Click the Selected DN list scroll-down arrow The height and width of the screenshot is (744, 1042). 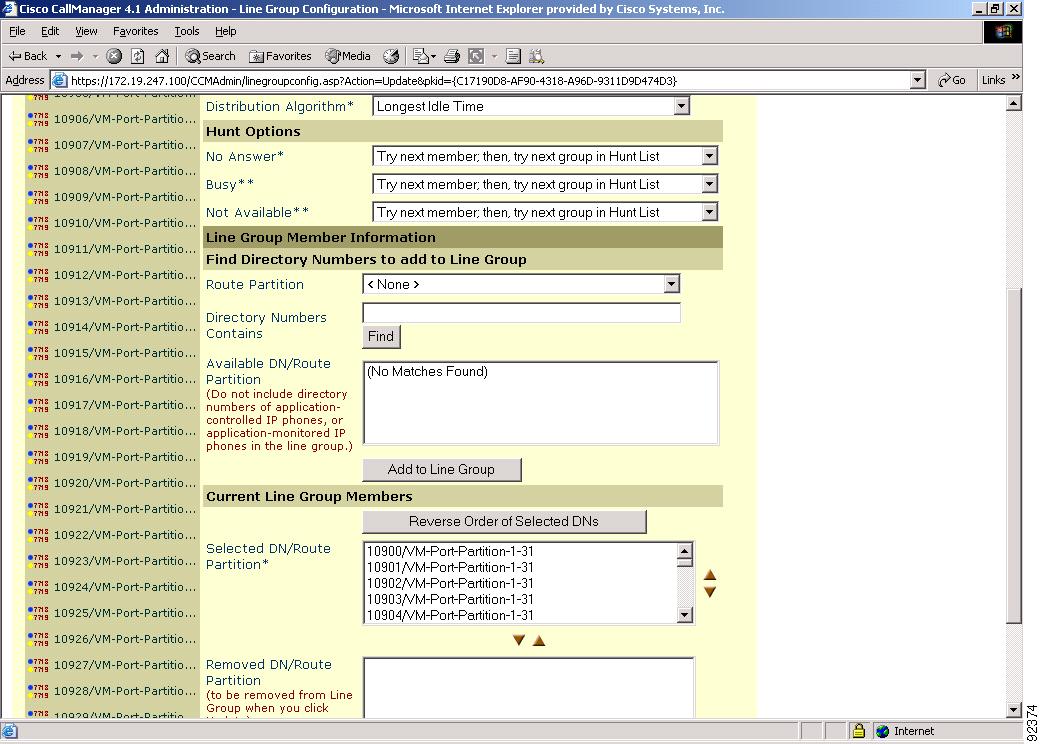pyautogui.click(x=684, y=615)
